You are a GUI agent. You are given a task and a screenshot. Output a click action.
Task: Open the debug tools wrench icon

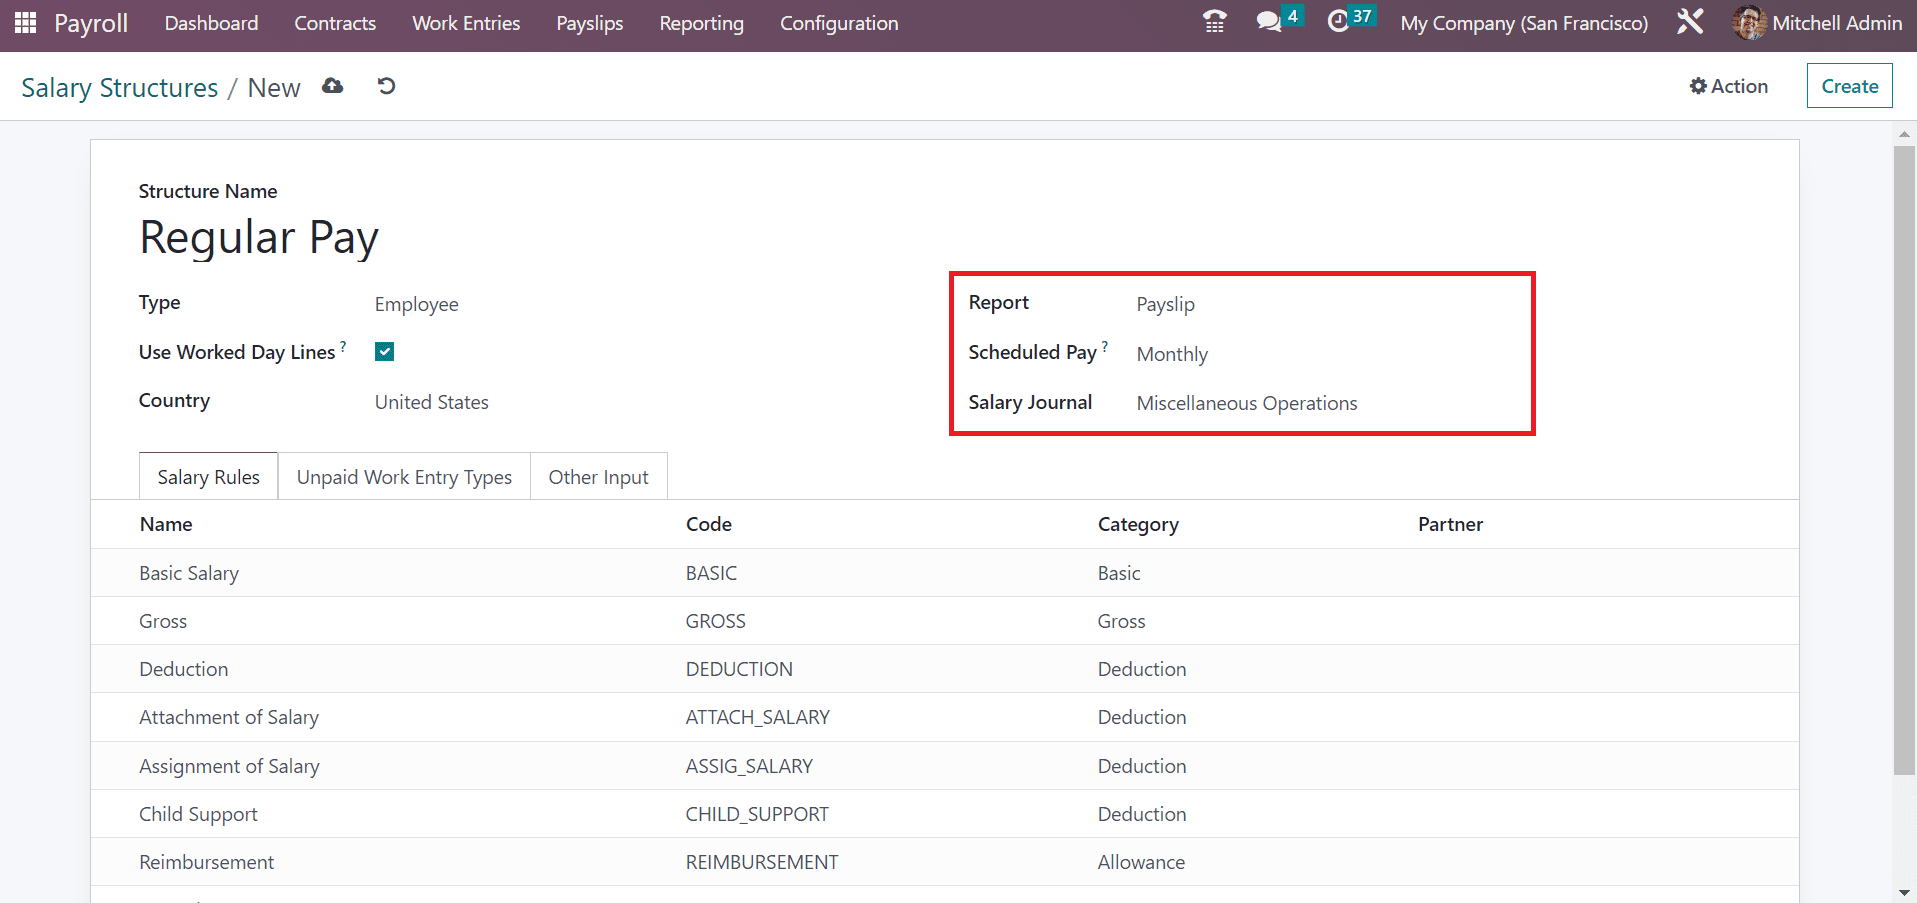point(1689,22)
